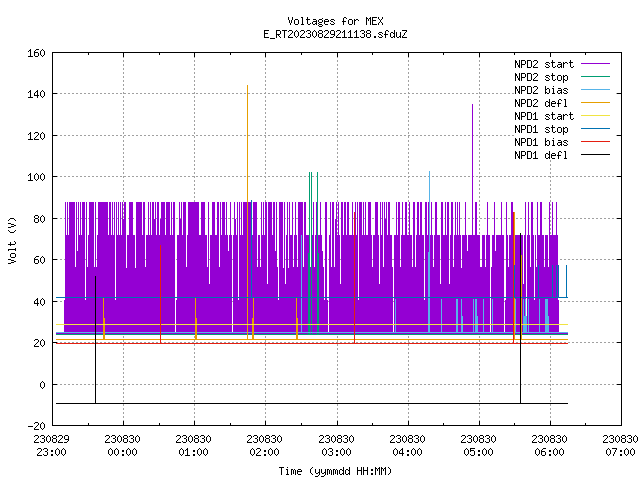640x480 pixels.
Task: Click the X-axis tick label '01:00'
Action: point(193,453)
